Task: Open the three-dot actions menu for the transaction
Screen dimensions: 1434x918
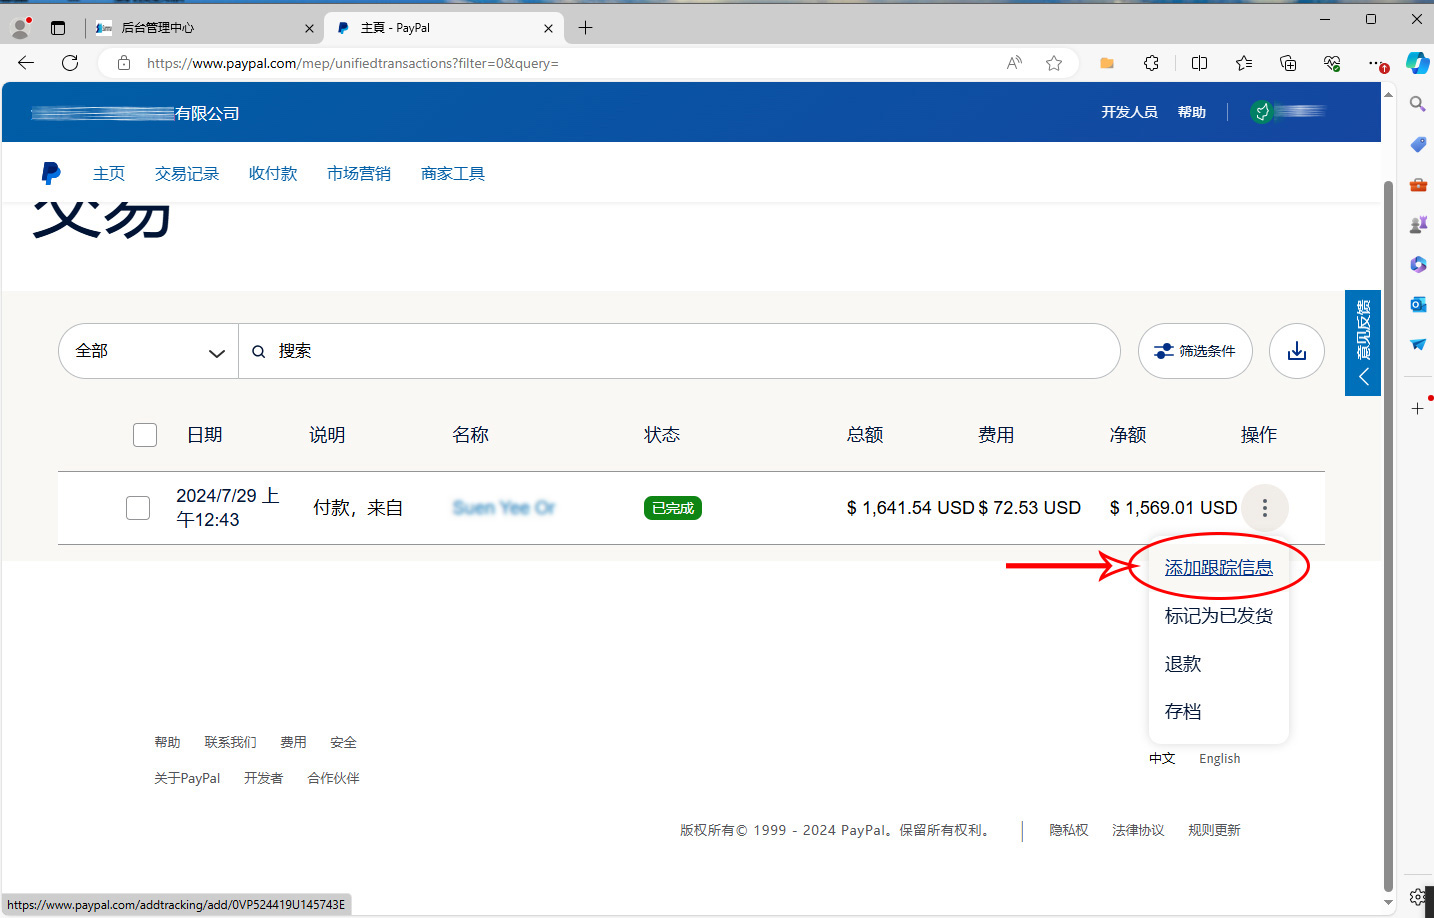Action: click(1265, 508)
